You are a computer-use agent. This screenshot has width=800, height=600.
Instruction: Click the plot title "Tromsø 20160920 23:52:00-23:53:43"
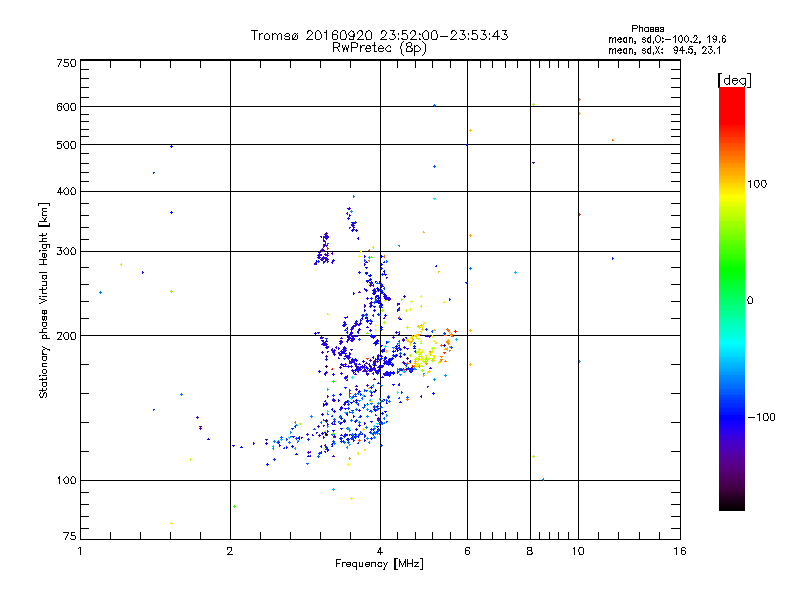tap(379, 35)
